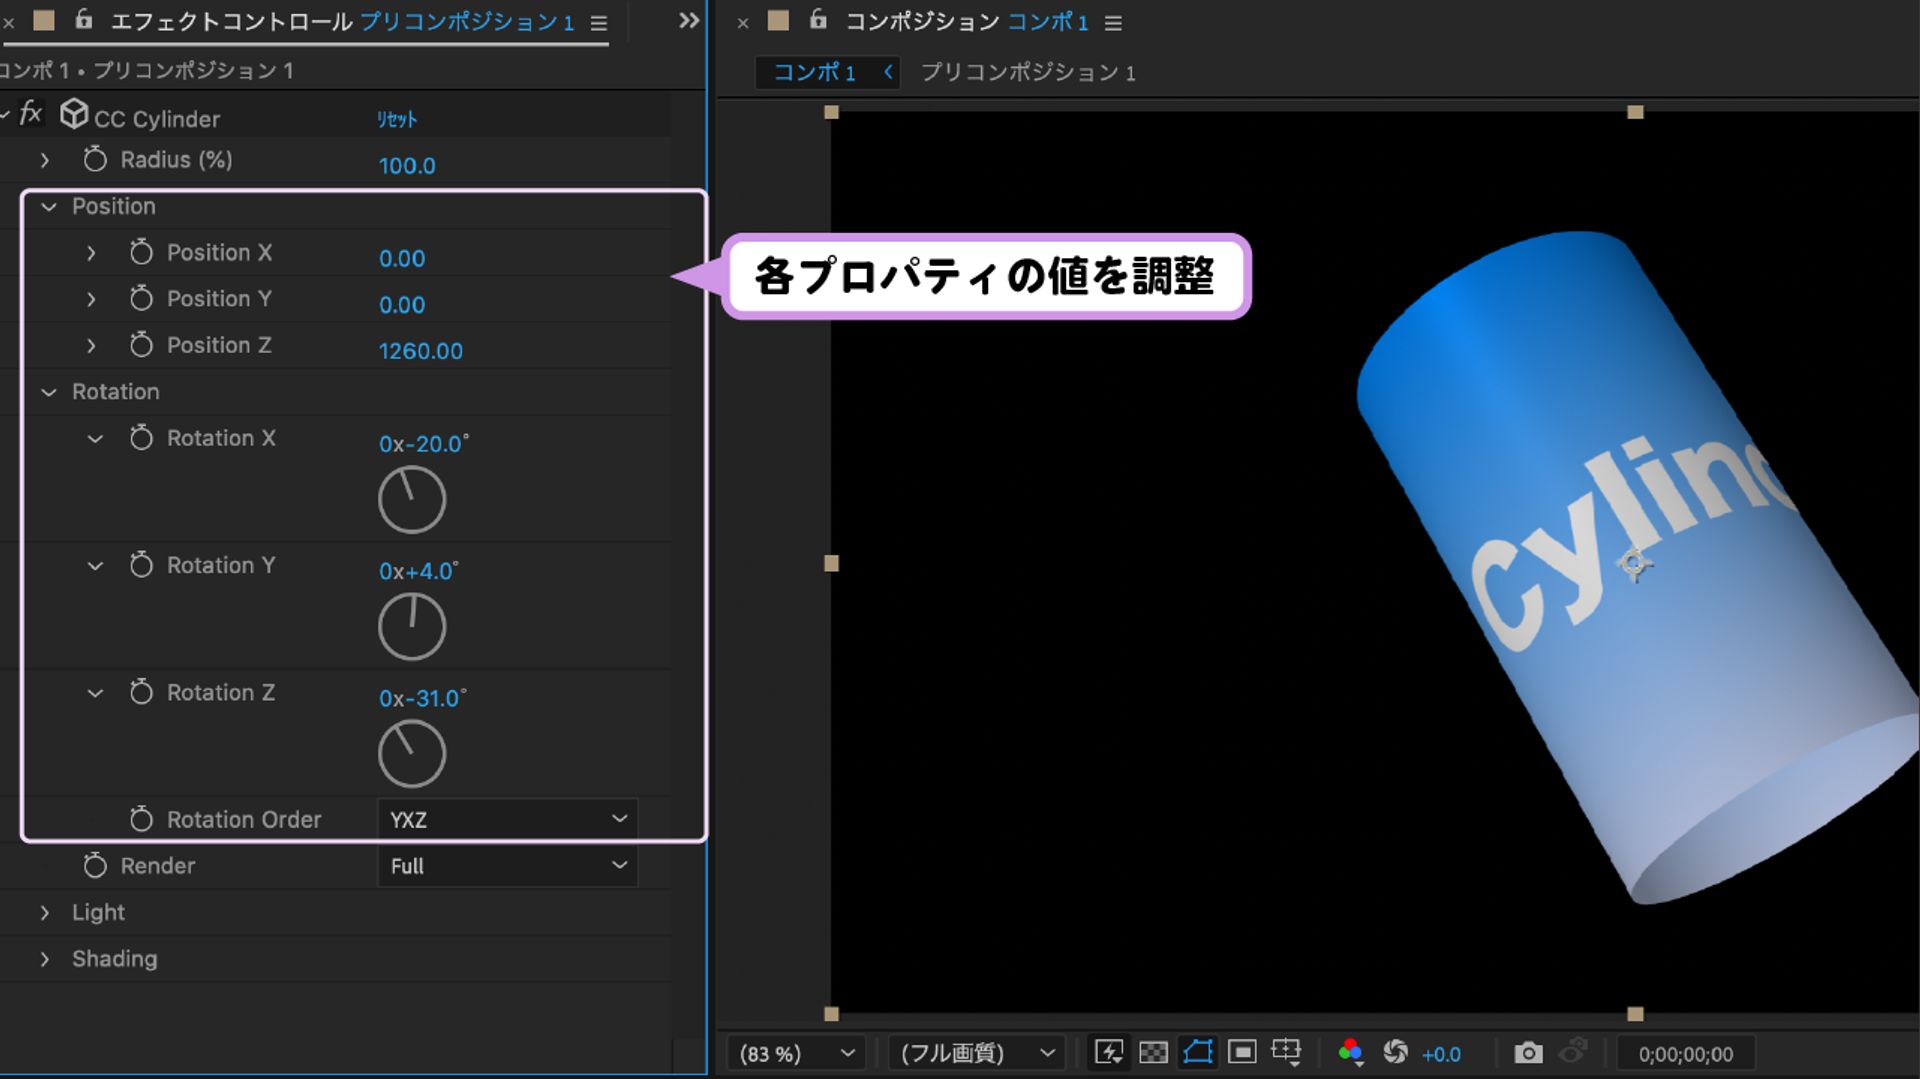The image size is (1920, 1079).
Task: Open the 83% magnification dropdown
Action: click(x=796, y=1053)
